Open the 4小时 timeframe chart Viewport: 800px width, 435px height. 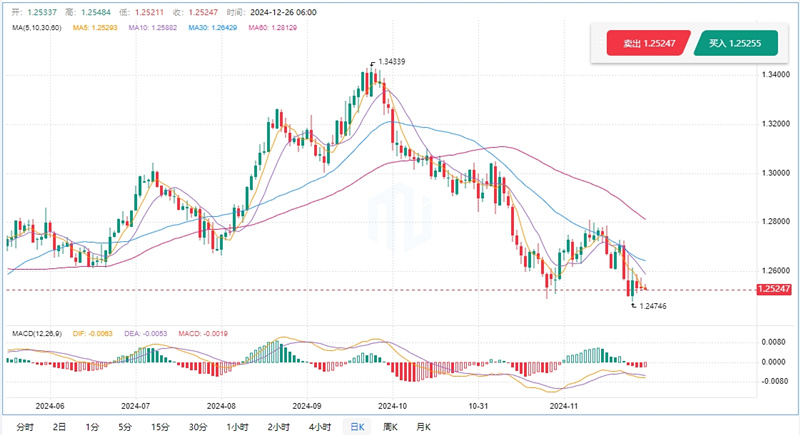coord(319,426)
